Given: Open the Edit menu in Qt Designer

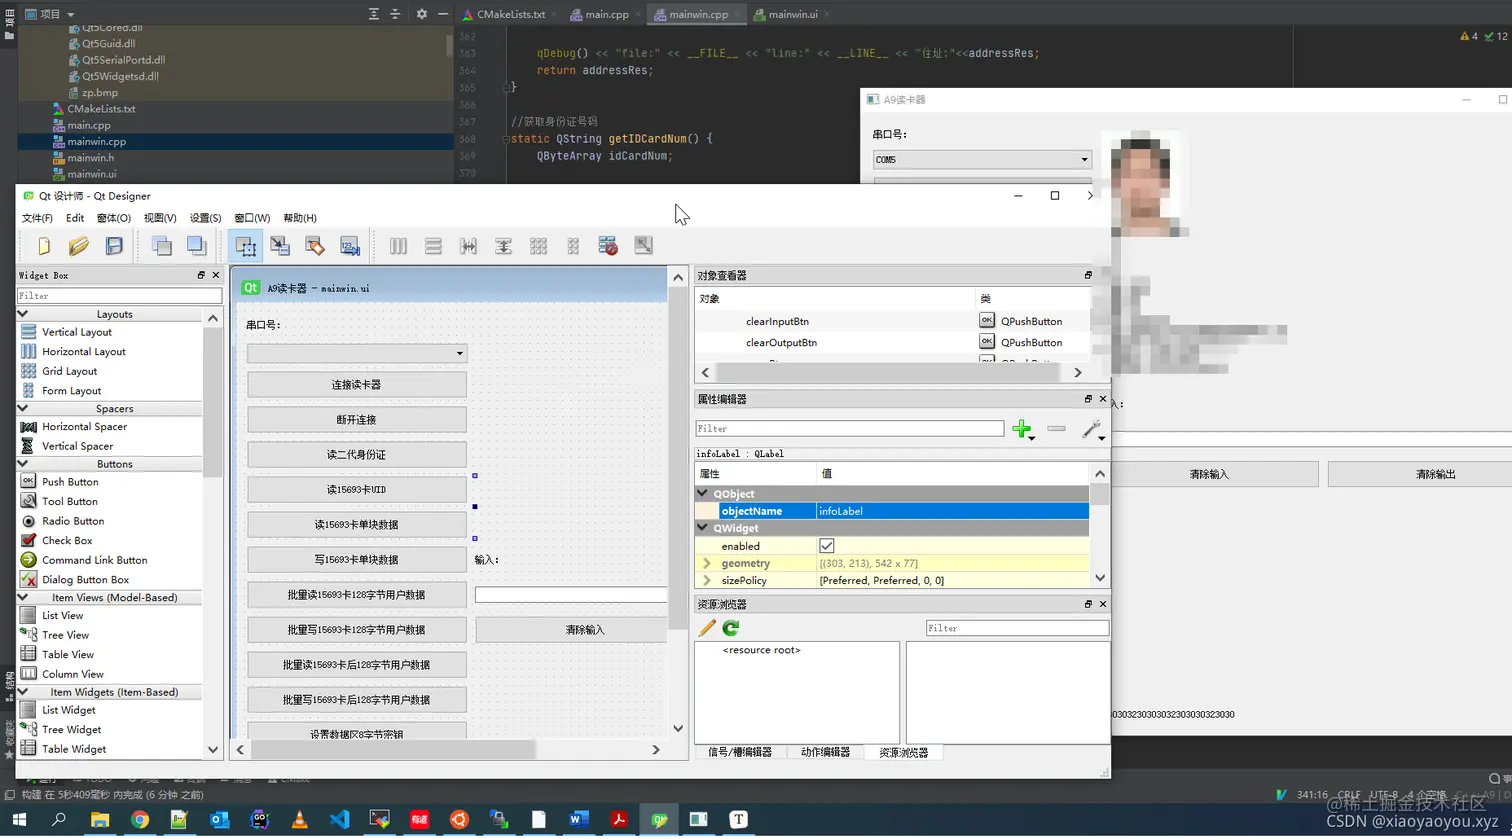Looking at the screenshot, I should 75,218.
